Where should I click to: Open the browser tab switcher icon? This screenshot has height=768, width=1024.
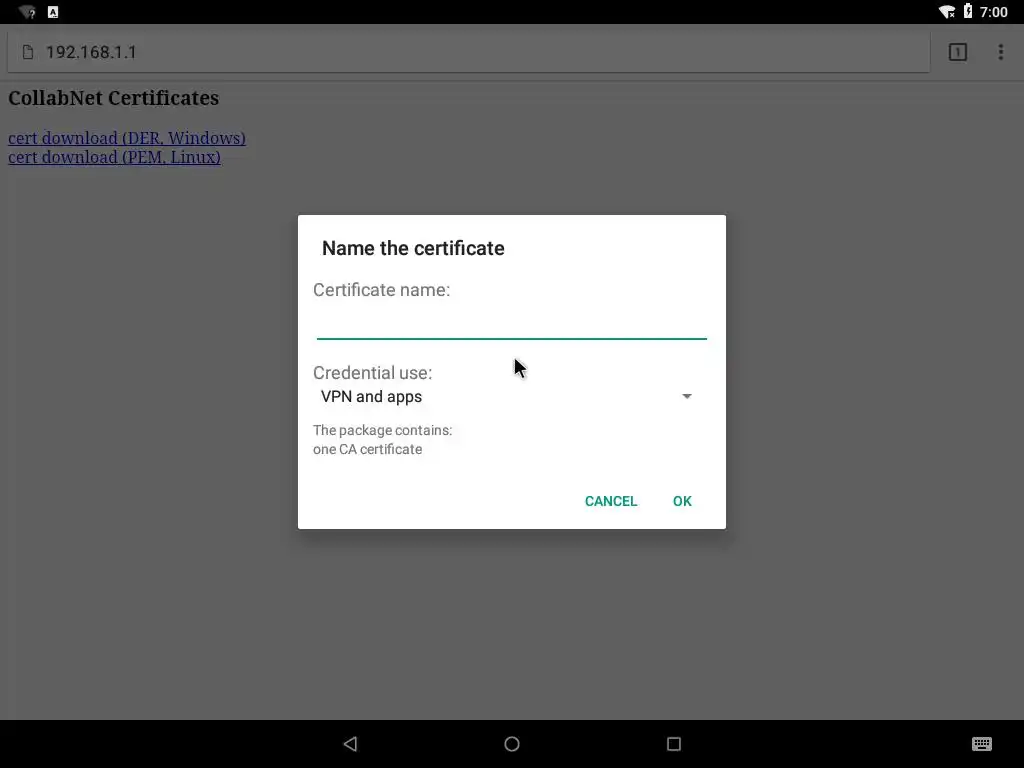click(957, 52)
